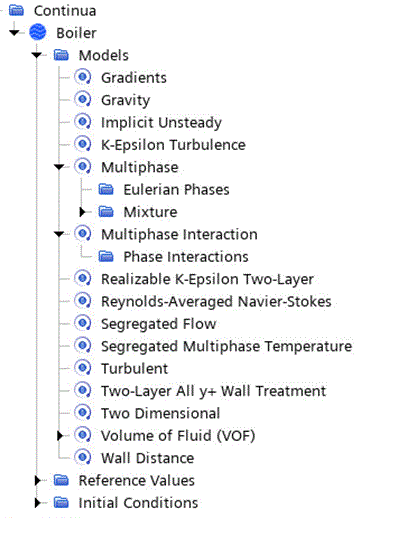
Task: Select Segregated Multiphase Temperature entry
Action: pyautogui.click(x=226, y=346)
